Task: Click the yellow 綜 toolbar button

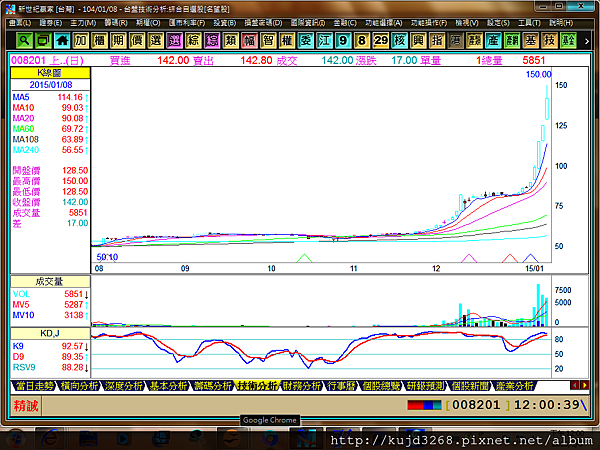Action: click(x=193, y=40)
